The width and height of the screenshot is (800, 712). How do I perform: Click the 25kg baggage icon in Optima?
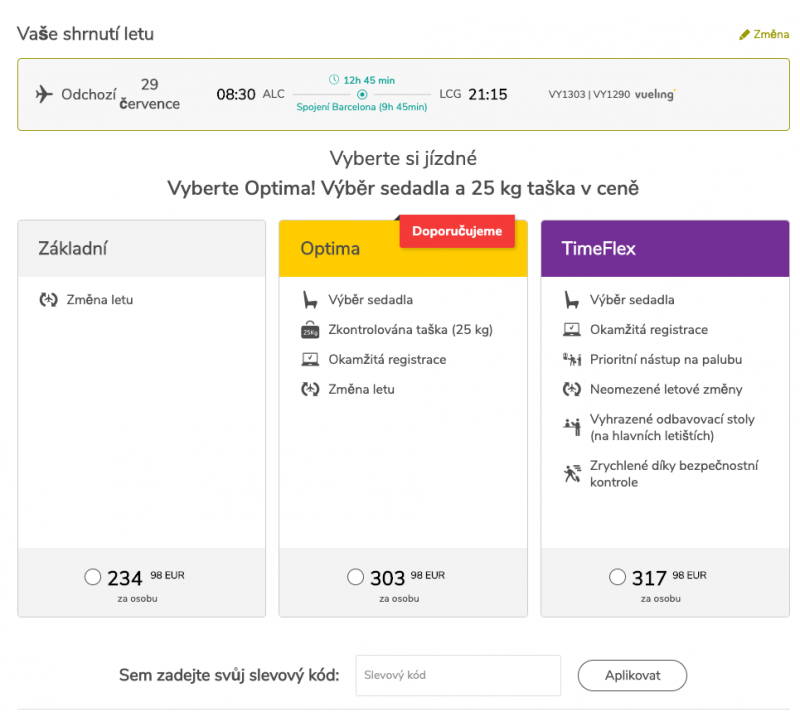[x=310, y=330]
